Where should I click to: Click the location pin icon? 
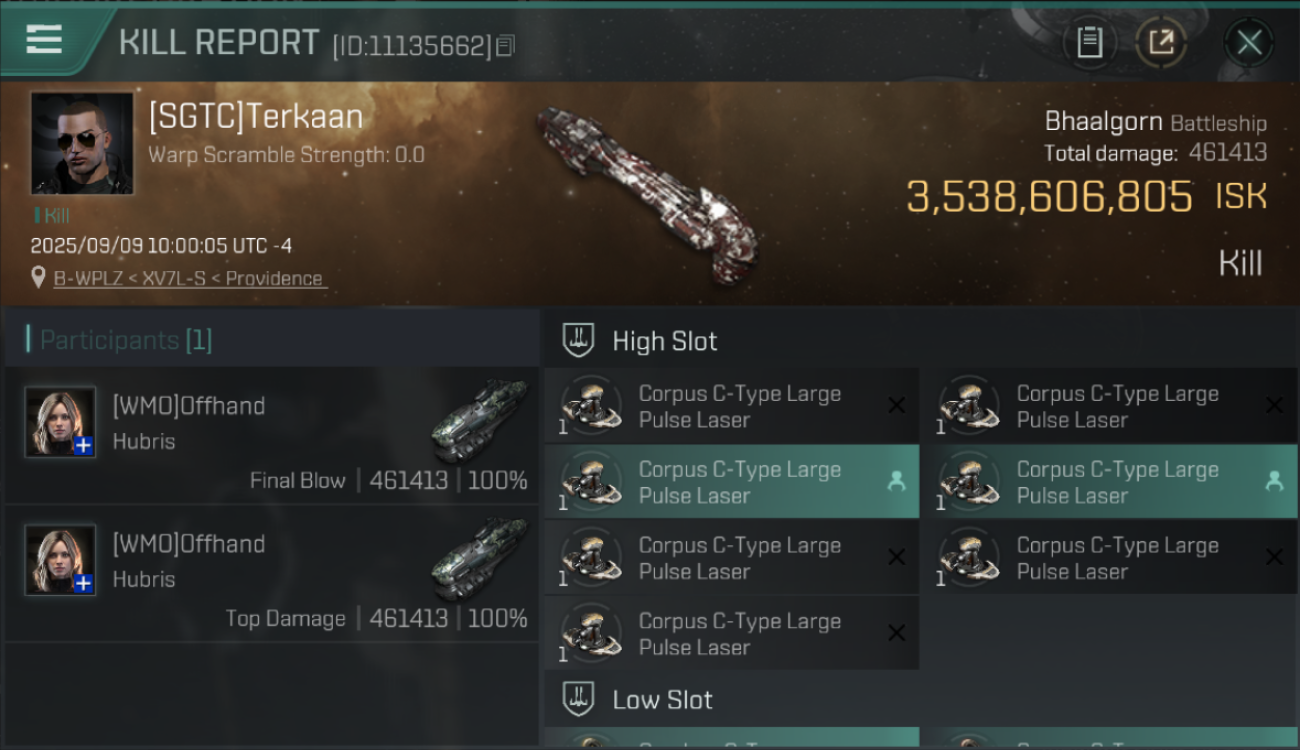coord(39,278)
